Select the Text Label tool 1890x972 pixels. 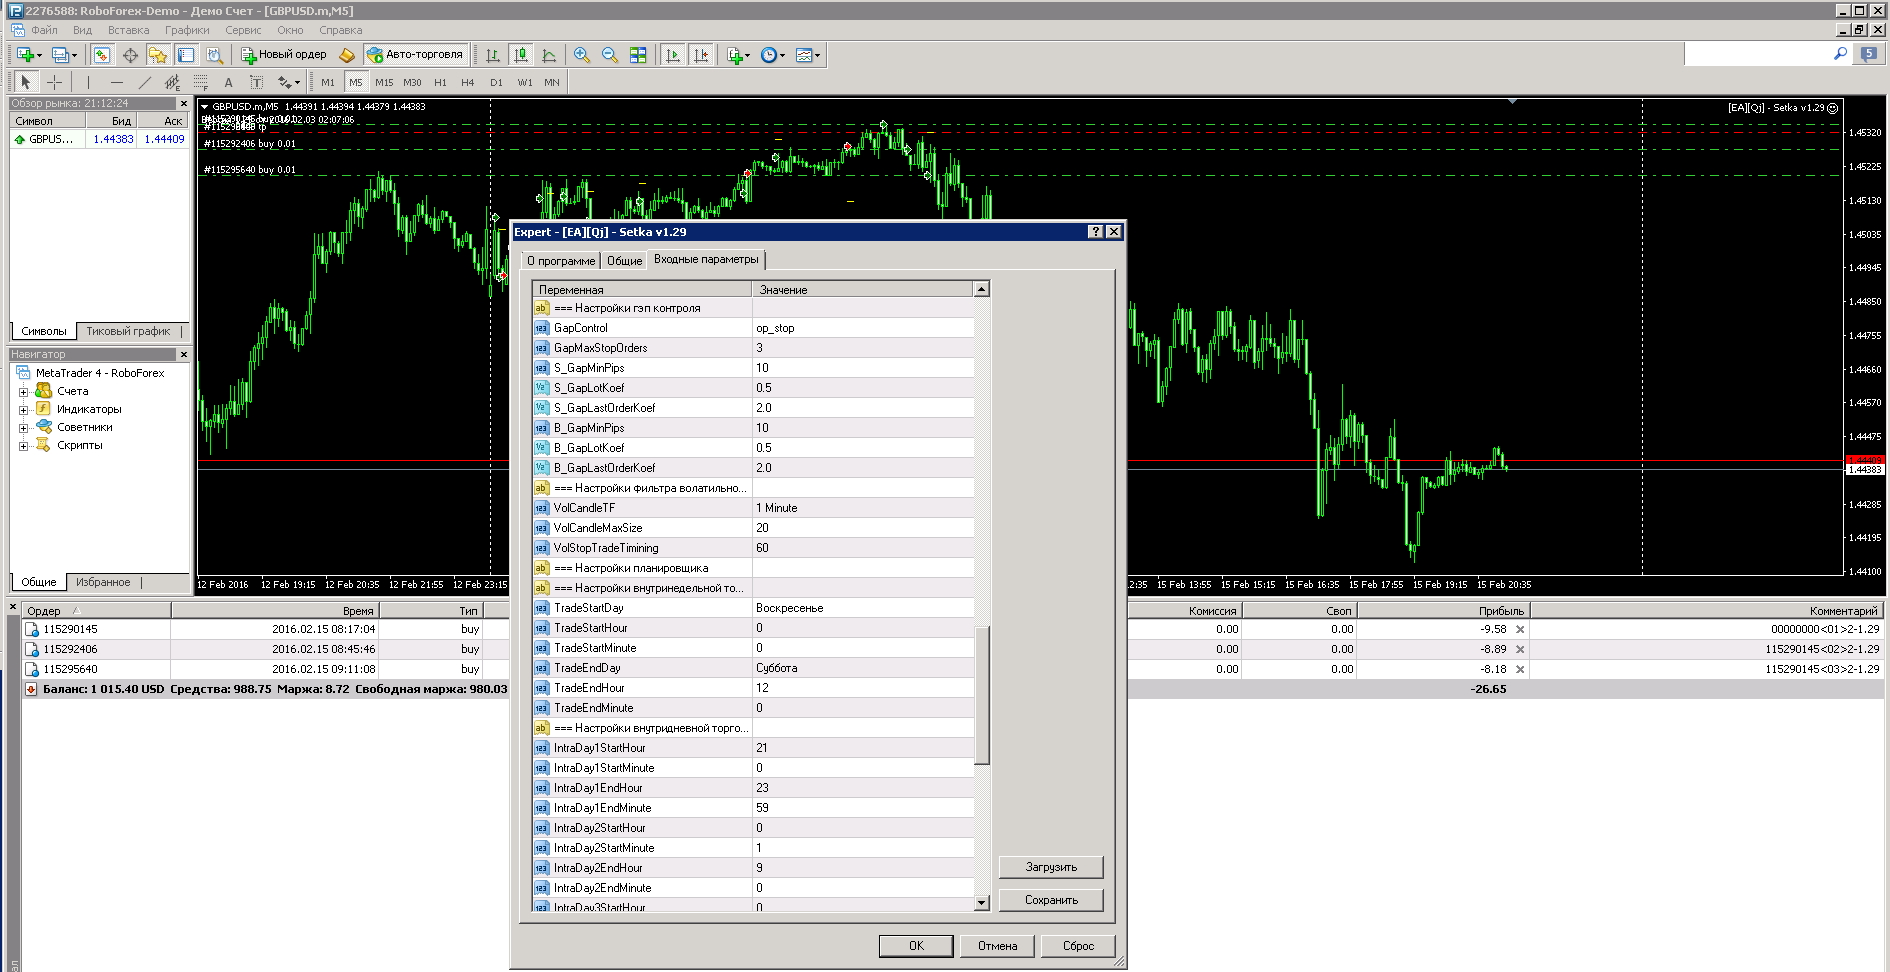(257, 82)
